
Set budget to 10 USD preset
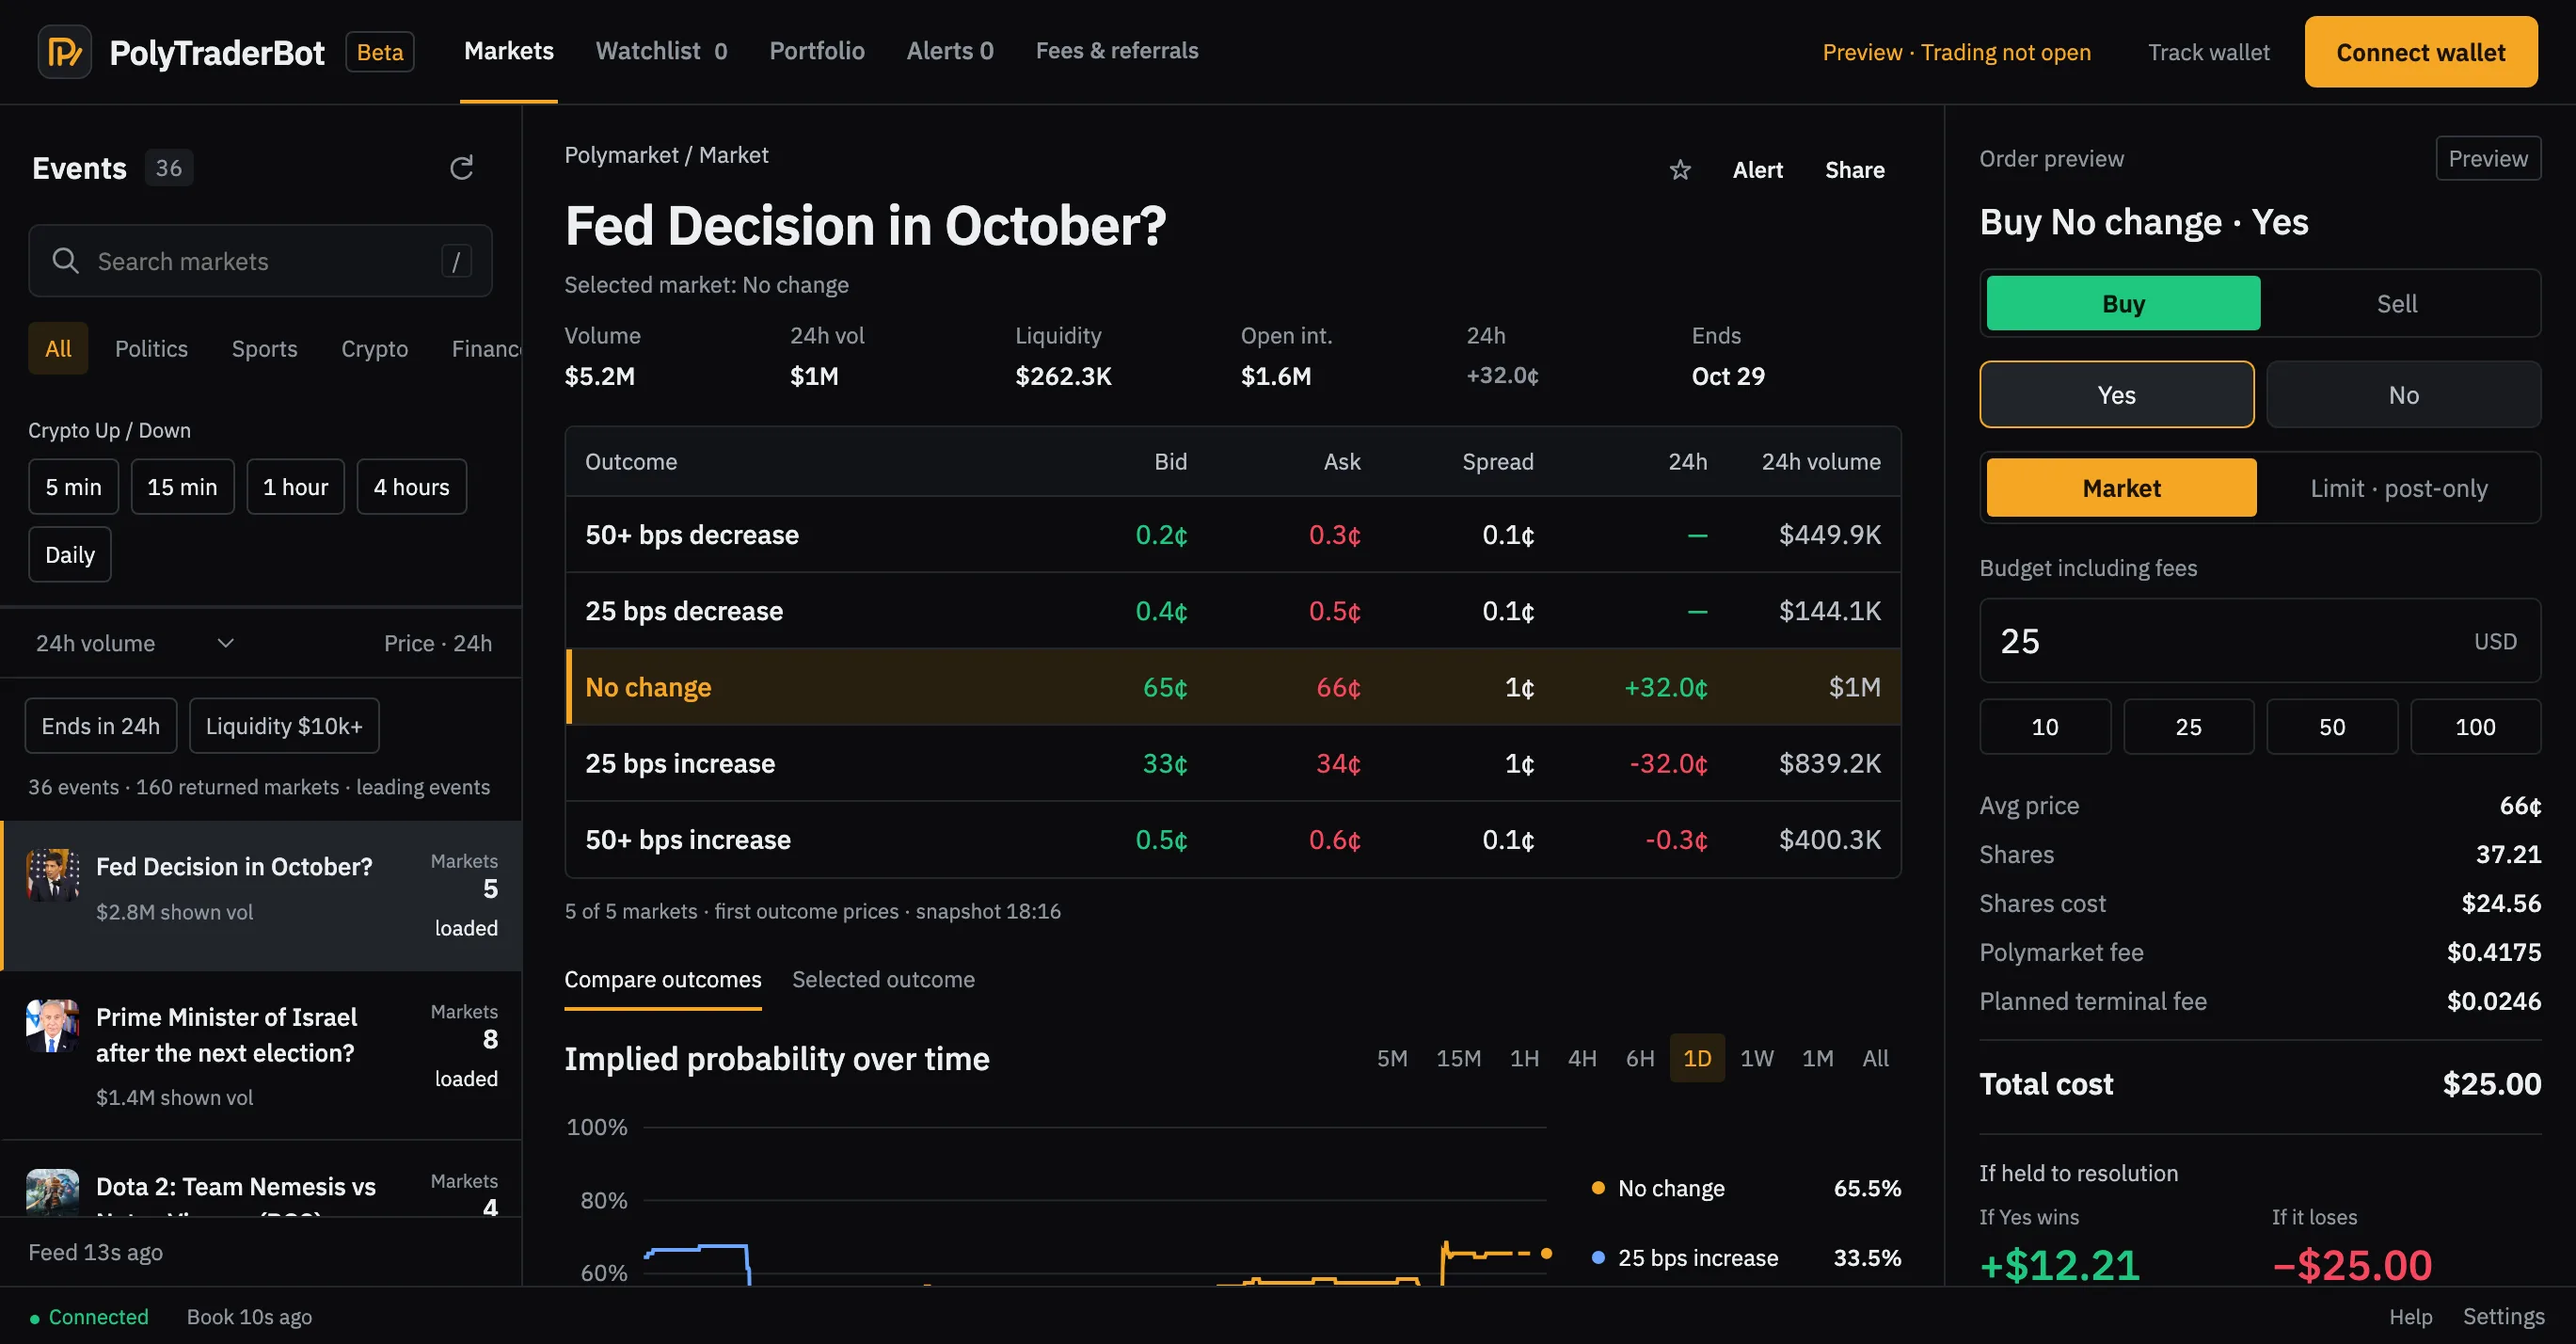point(2045,727)
